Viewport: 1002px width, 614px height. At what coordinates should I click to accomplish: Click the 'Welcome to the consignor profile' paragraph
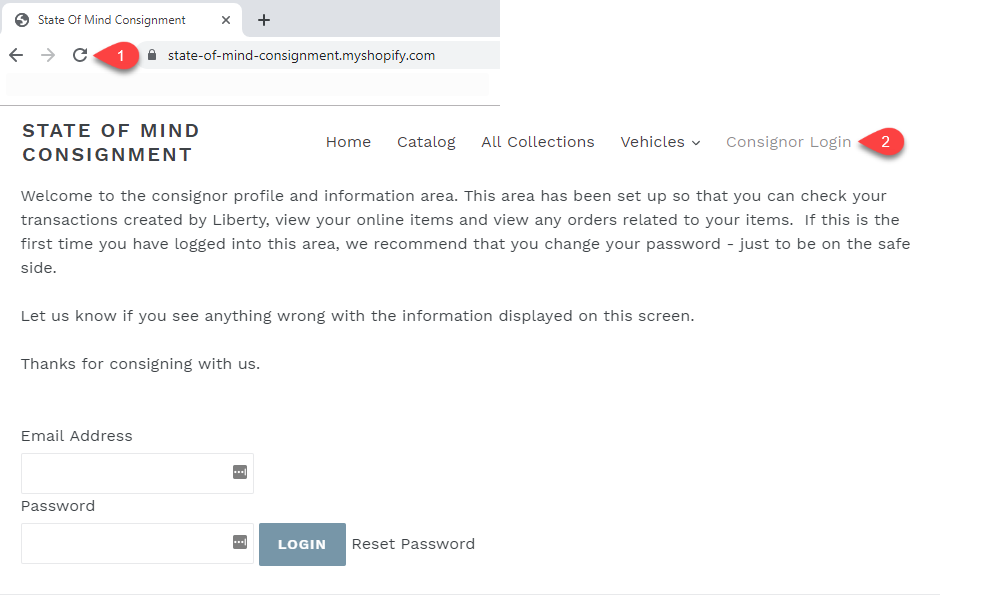(465, 232)
